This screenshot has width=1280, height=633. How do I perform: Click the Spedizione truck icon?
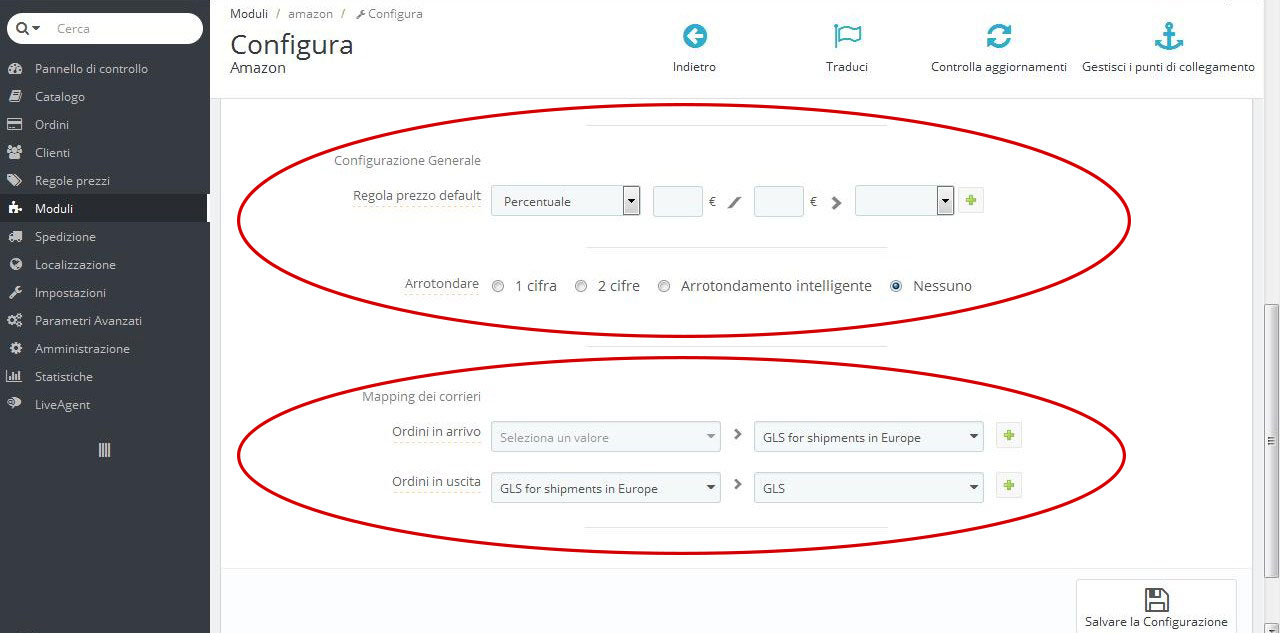click(15, 237)
